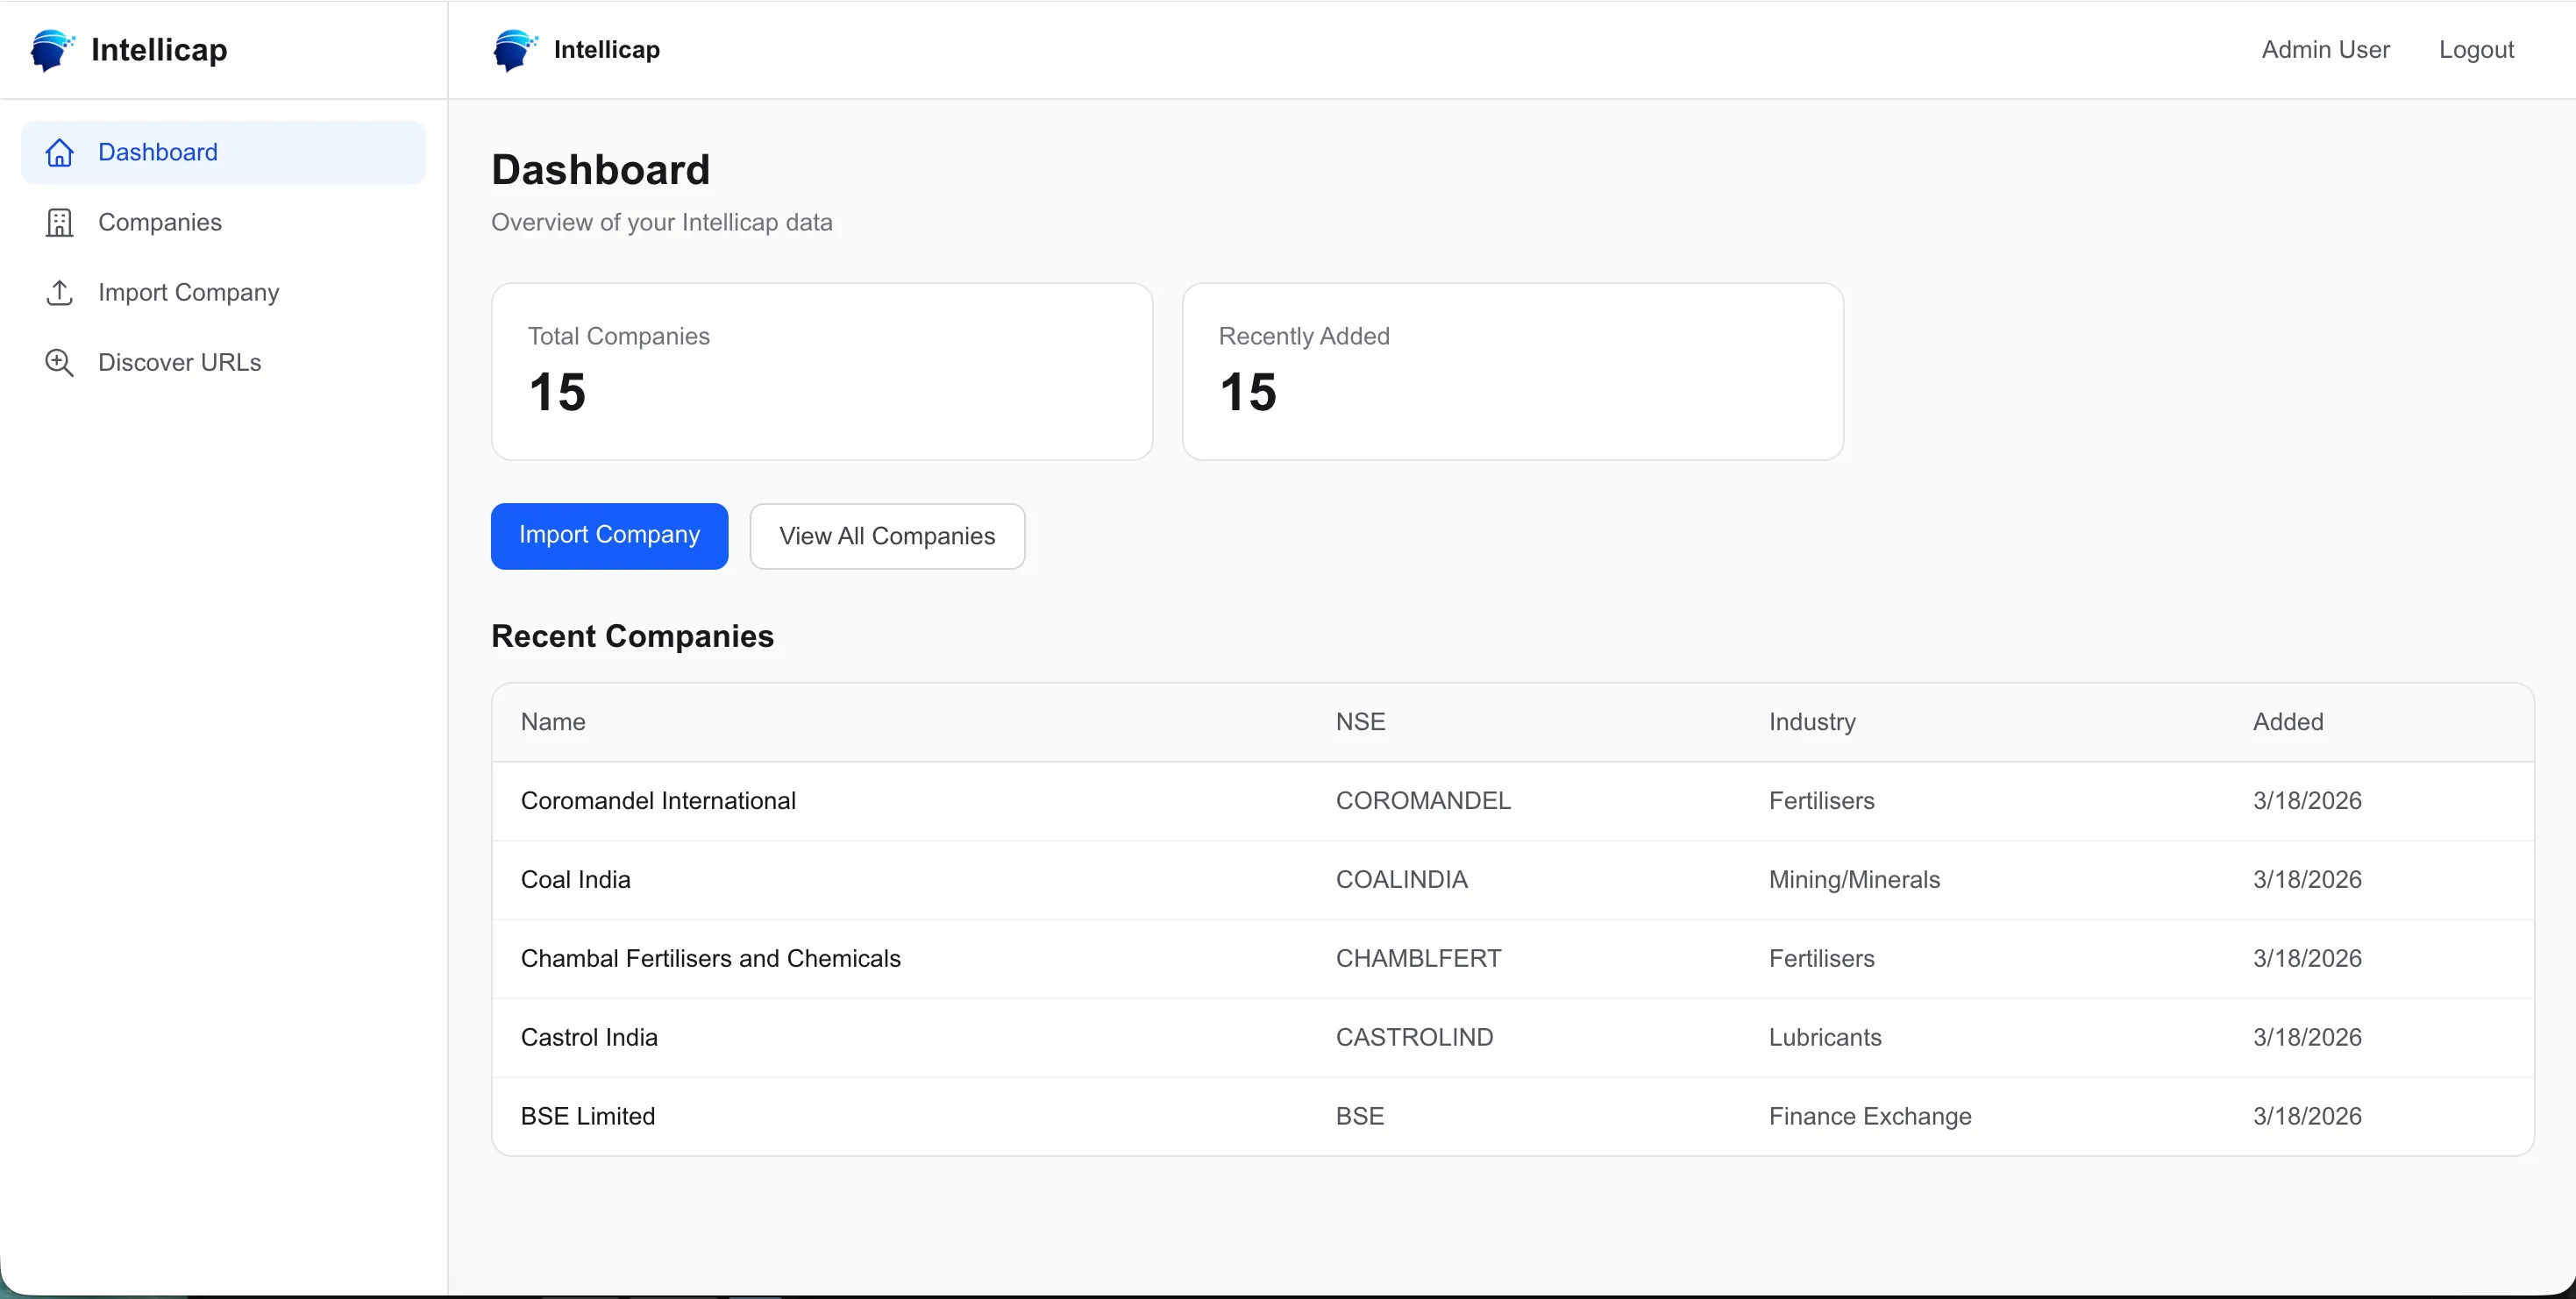Click the View All Companies button
This screenshot has height=1299, width=2576.
[x=887, y=536]
